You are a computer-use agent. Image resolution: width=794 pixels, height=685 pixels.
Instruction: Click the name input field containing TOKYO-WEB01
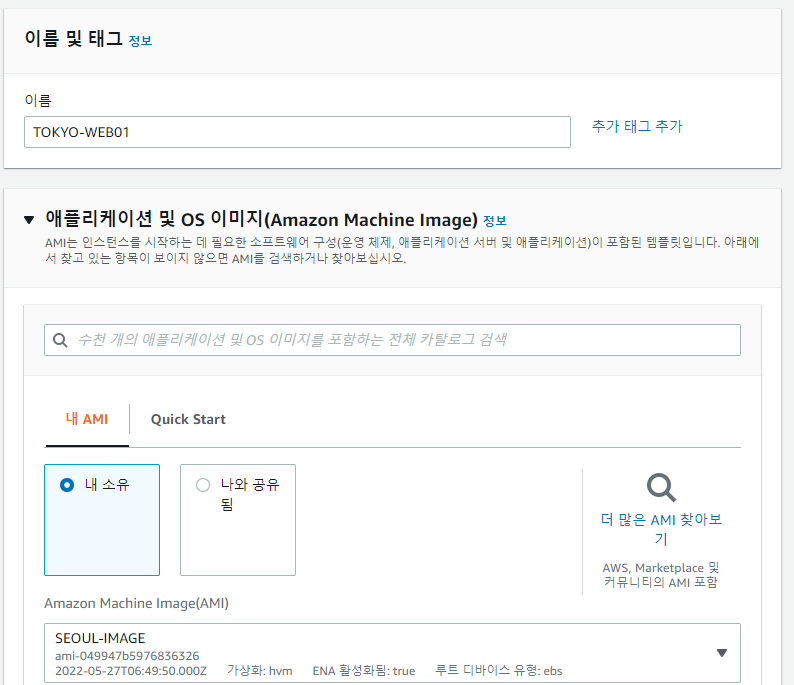[297, 132]
